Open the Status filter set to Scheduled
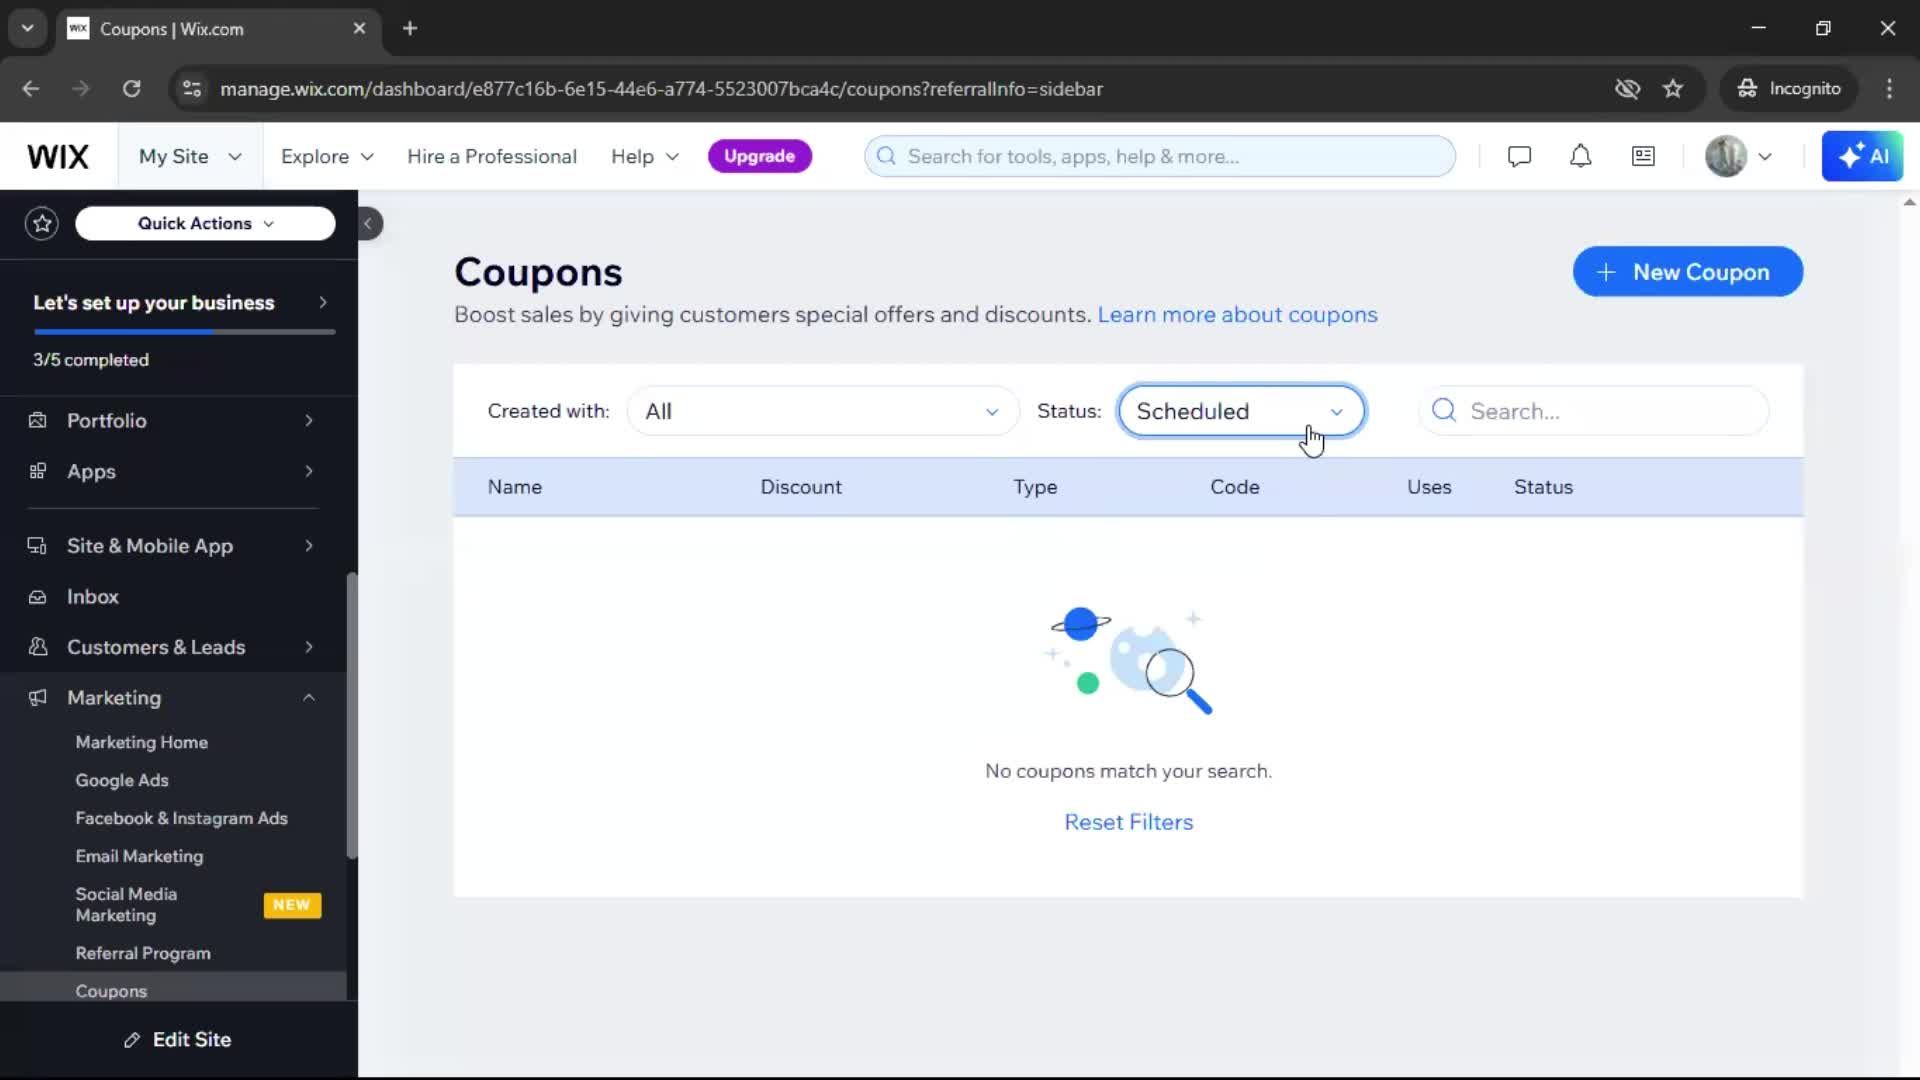 pos(1241,411)
